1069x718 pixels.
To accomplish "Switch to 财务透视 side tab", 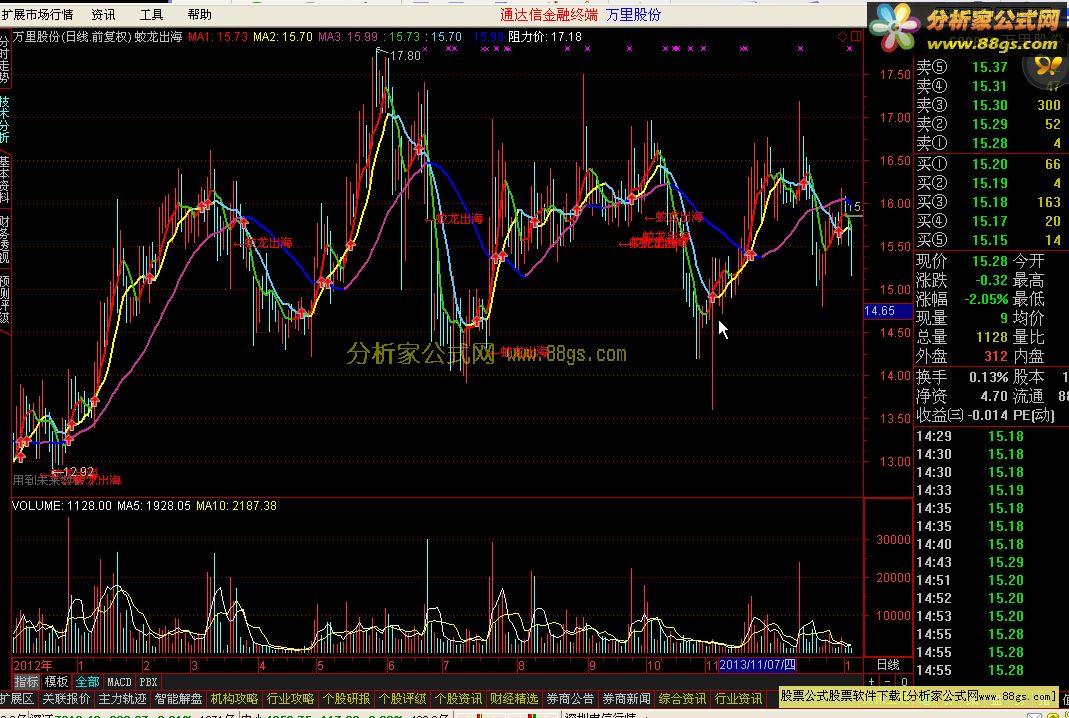I will [x=5, y=239].
